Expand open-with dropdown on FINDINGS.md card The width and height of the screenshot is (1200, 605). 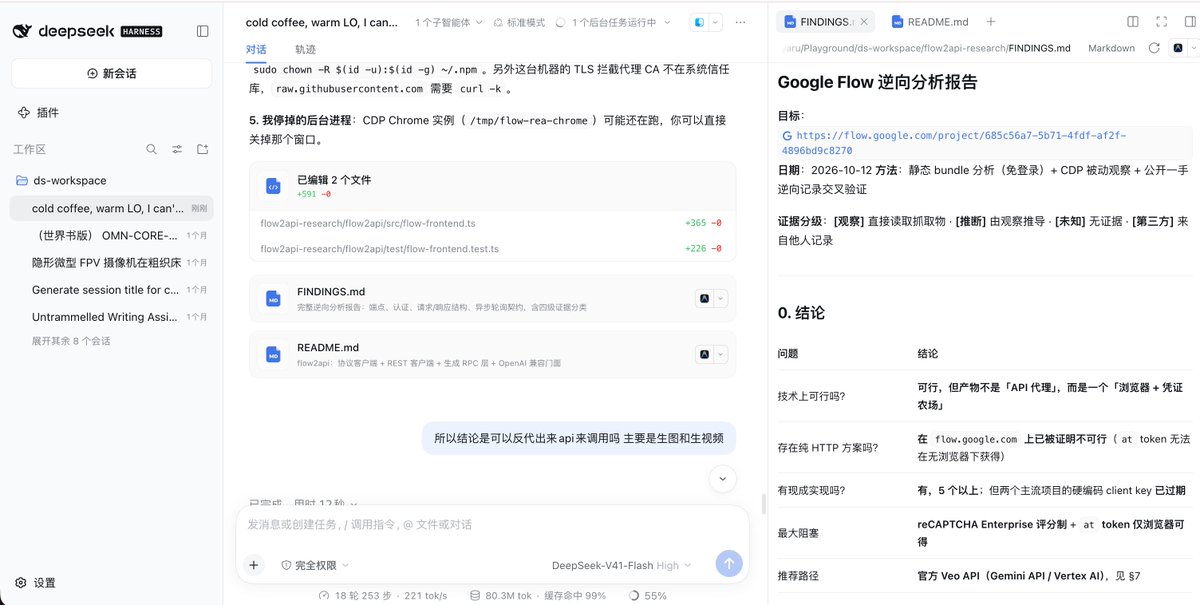click(x=719, y=298)
